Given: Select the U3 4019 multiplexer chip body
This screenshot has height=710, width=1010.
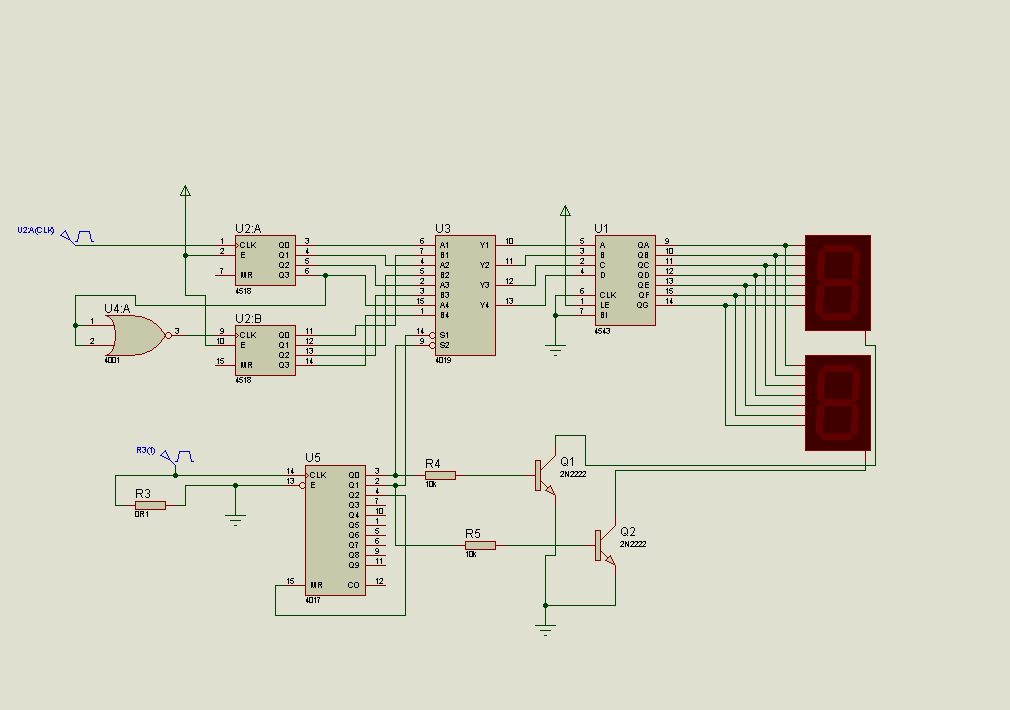Looking at the screenshot, I should 465,295.
